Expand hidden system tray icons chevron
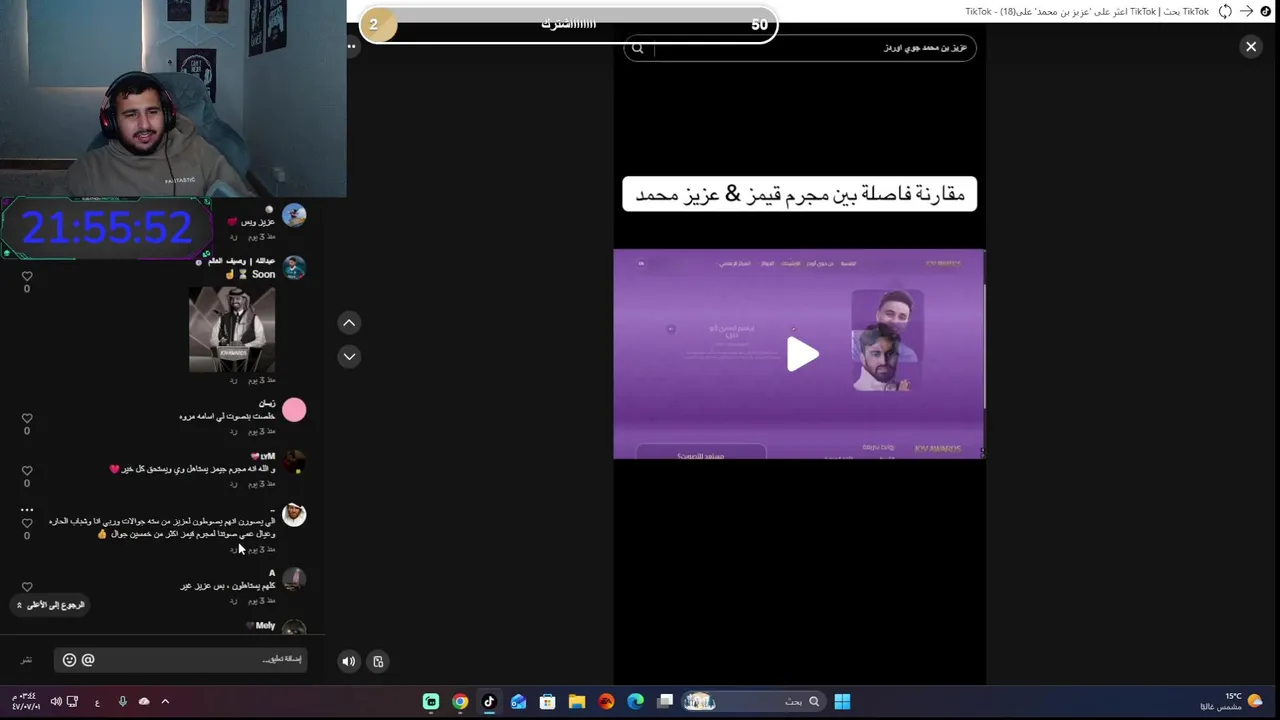Viewport: 1280px width, 720px height. click(x=165, y=702)
